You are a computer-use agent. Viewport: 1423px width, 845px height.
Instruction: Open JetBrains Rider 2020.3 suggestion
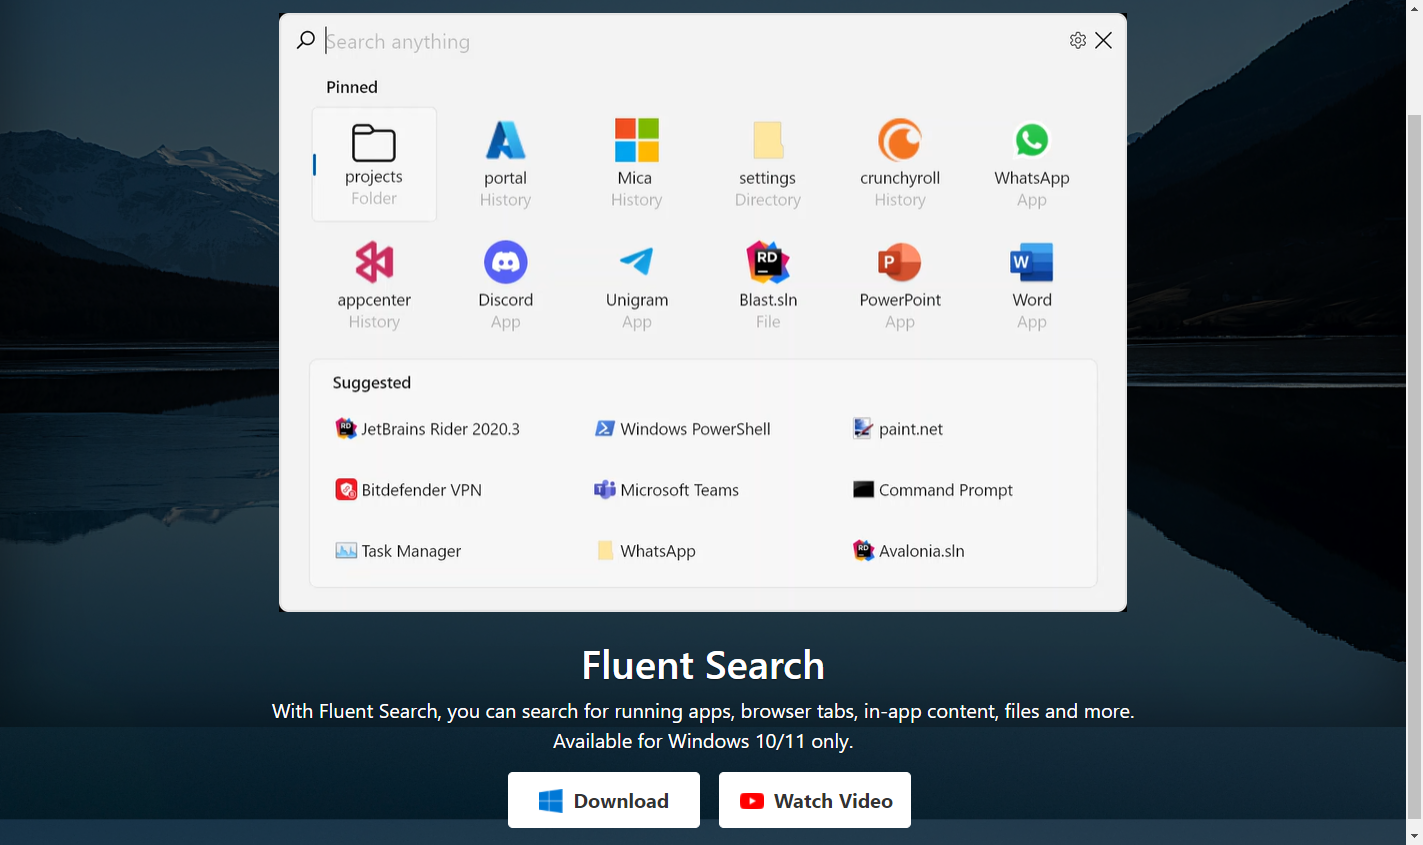pyautogui.click(x=440, y=429)
